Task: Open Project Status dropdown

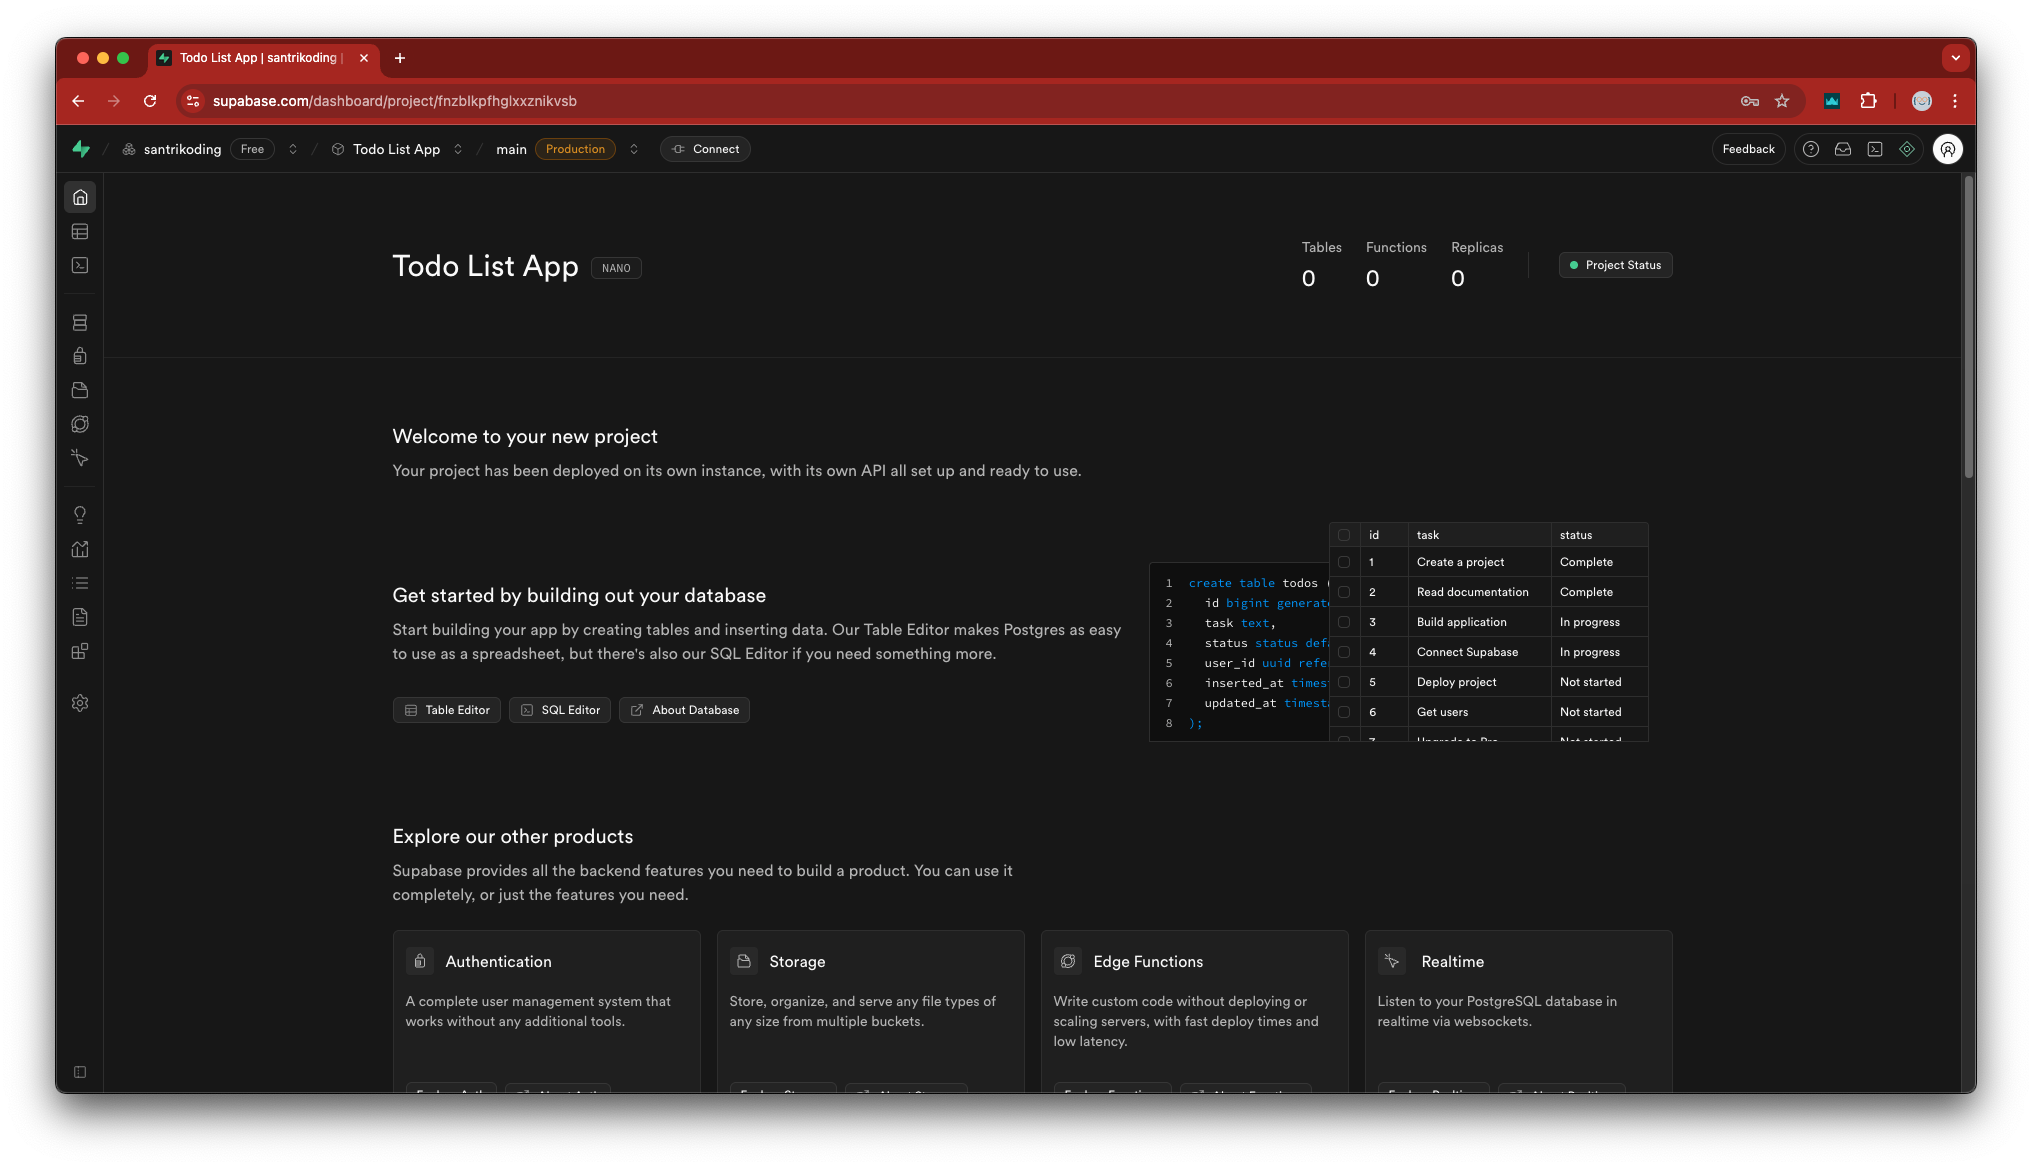Action: click(1615, 265)
